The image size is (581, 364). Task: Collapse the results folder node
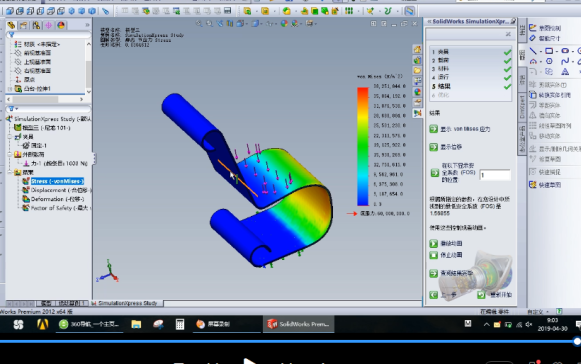(x=10, y=172)
